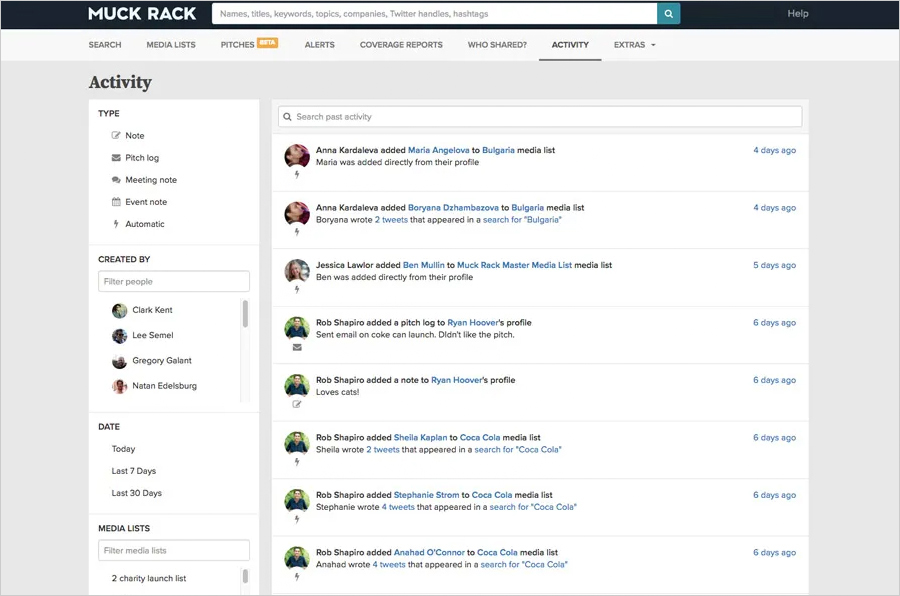
Task: Click lightning icon under Ben Mullin entry
Action: (297, 289)
